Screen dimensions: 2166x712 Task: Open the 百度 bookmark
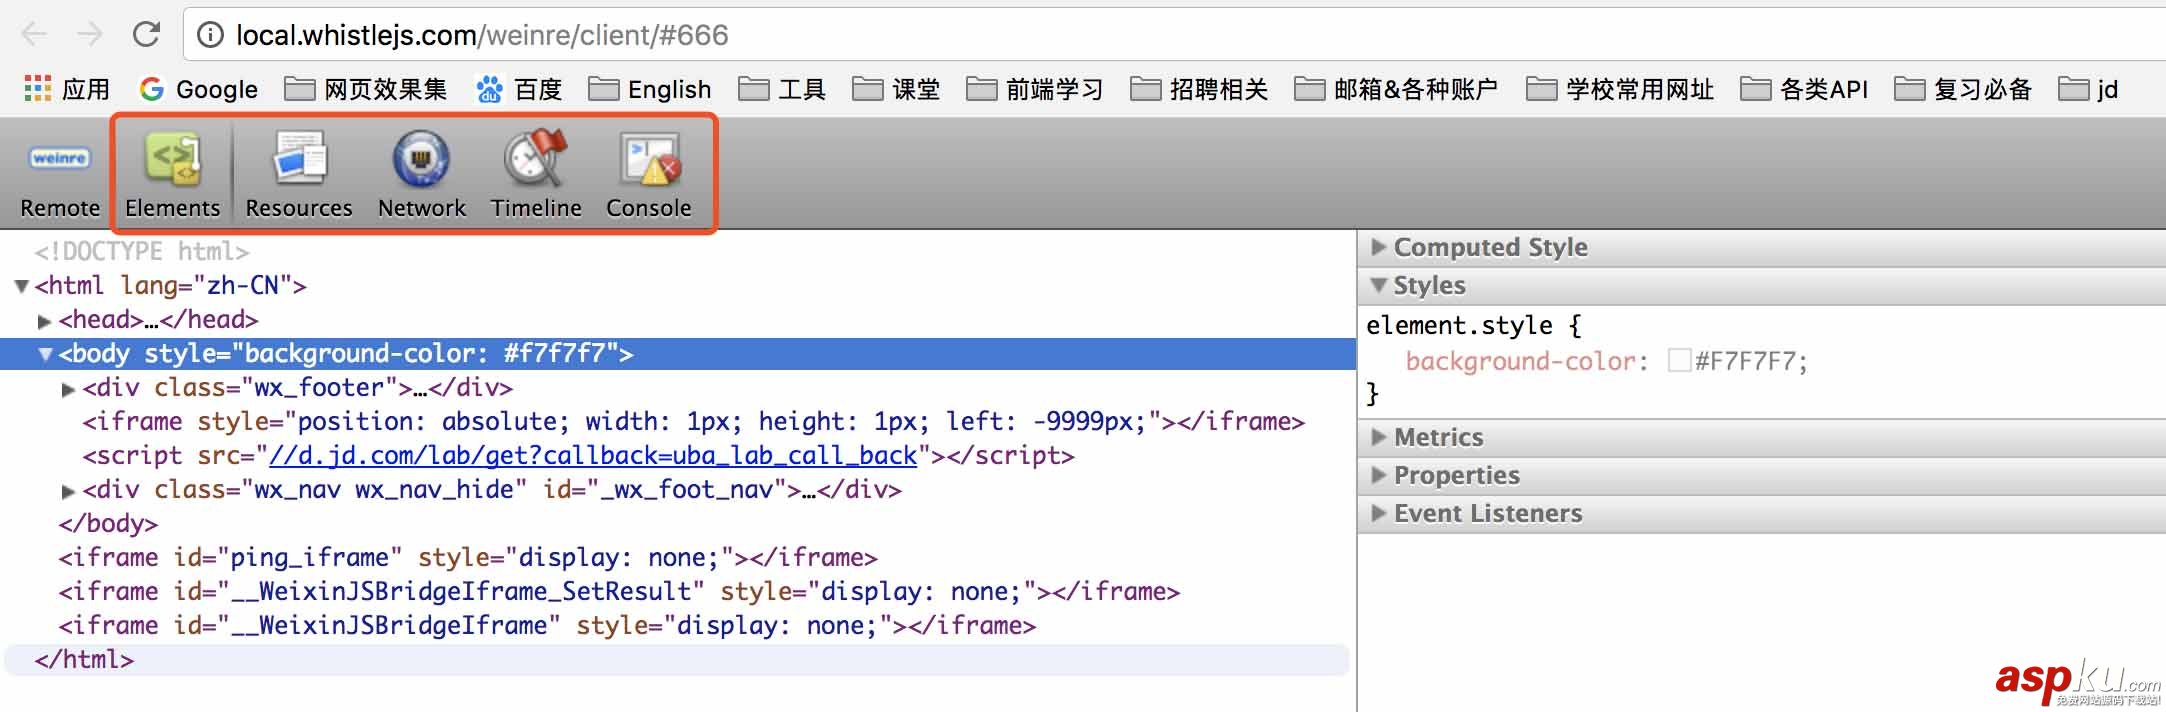[519, 89]
